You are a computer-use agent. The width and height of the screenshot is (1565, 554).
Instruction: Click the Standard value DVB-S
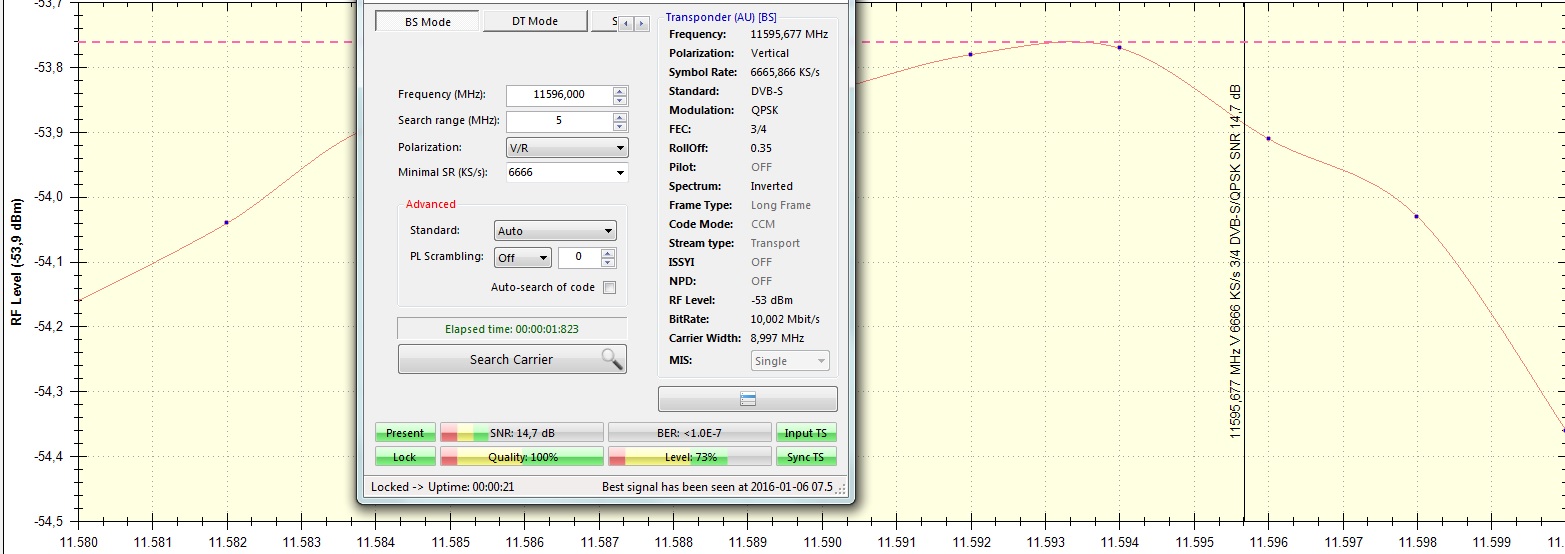pyautogui.click(x=766, y=91)
